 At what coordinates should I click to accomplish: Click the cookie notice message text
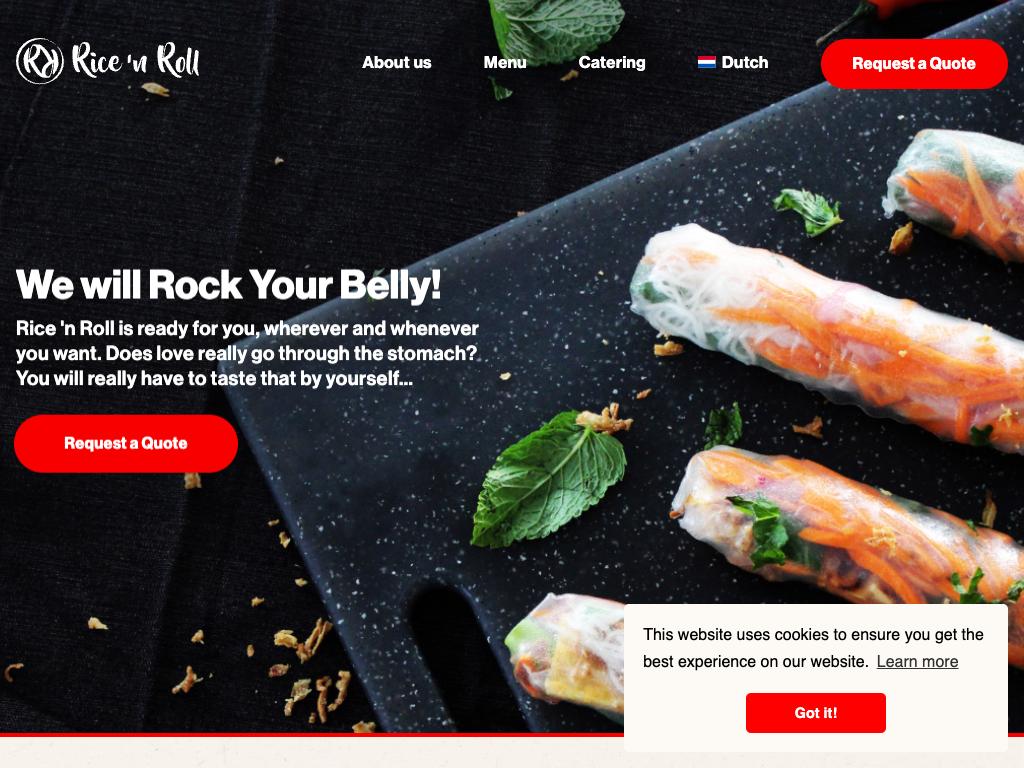pyautogui.click(x=813, y=648)
